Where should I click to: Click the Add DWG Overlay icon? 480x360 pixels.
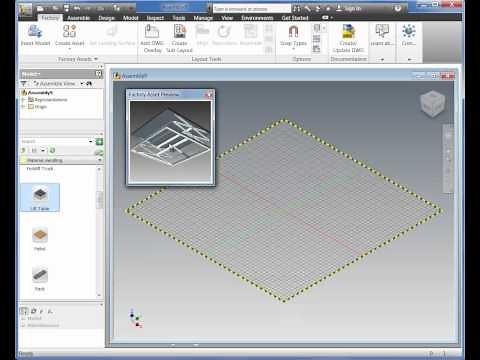tap(152, 32)
